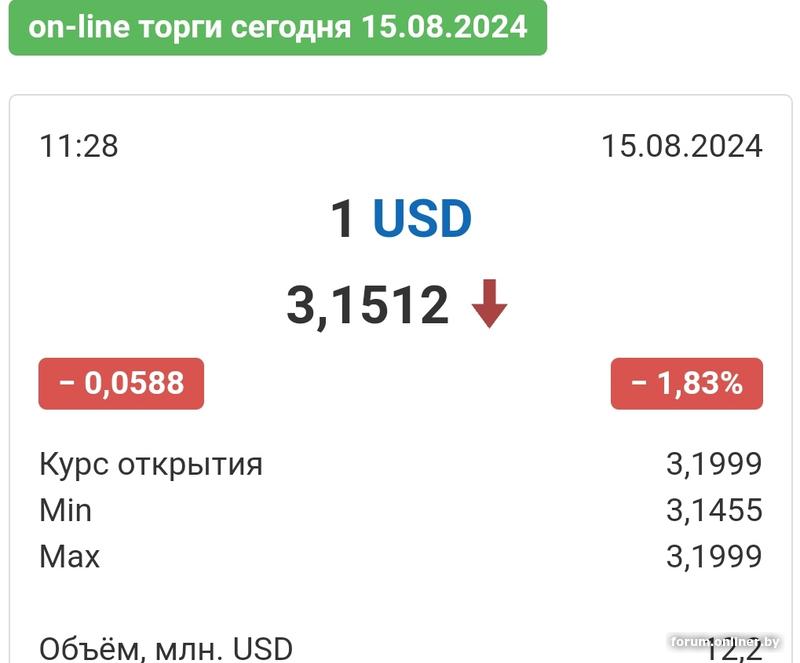
Task: Click the Курс открытия label
Action: pos(151,464)
